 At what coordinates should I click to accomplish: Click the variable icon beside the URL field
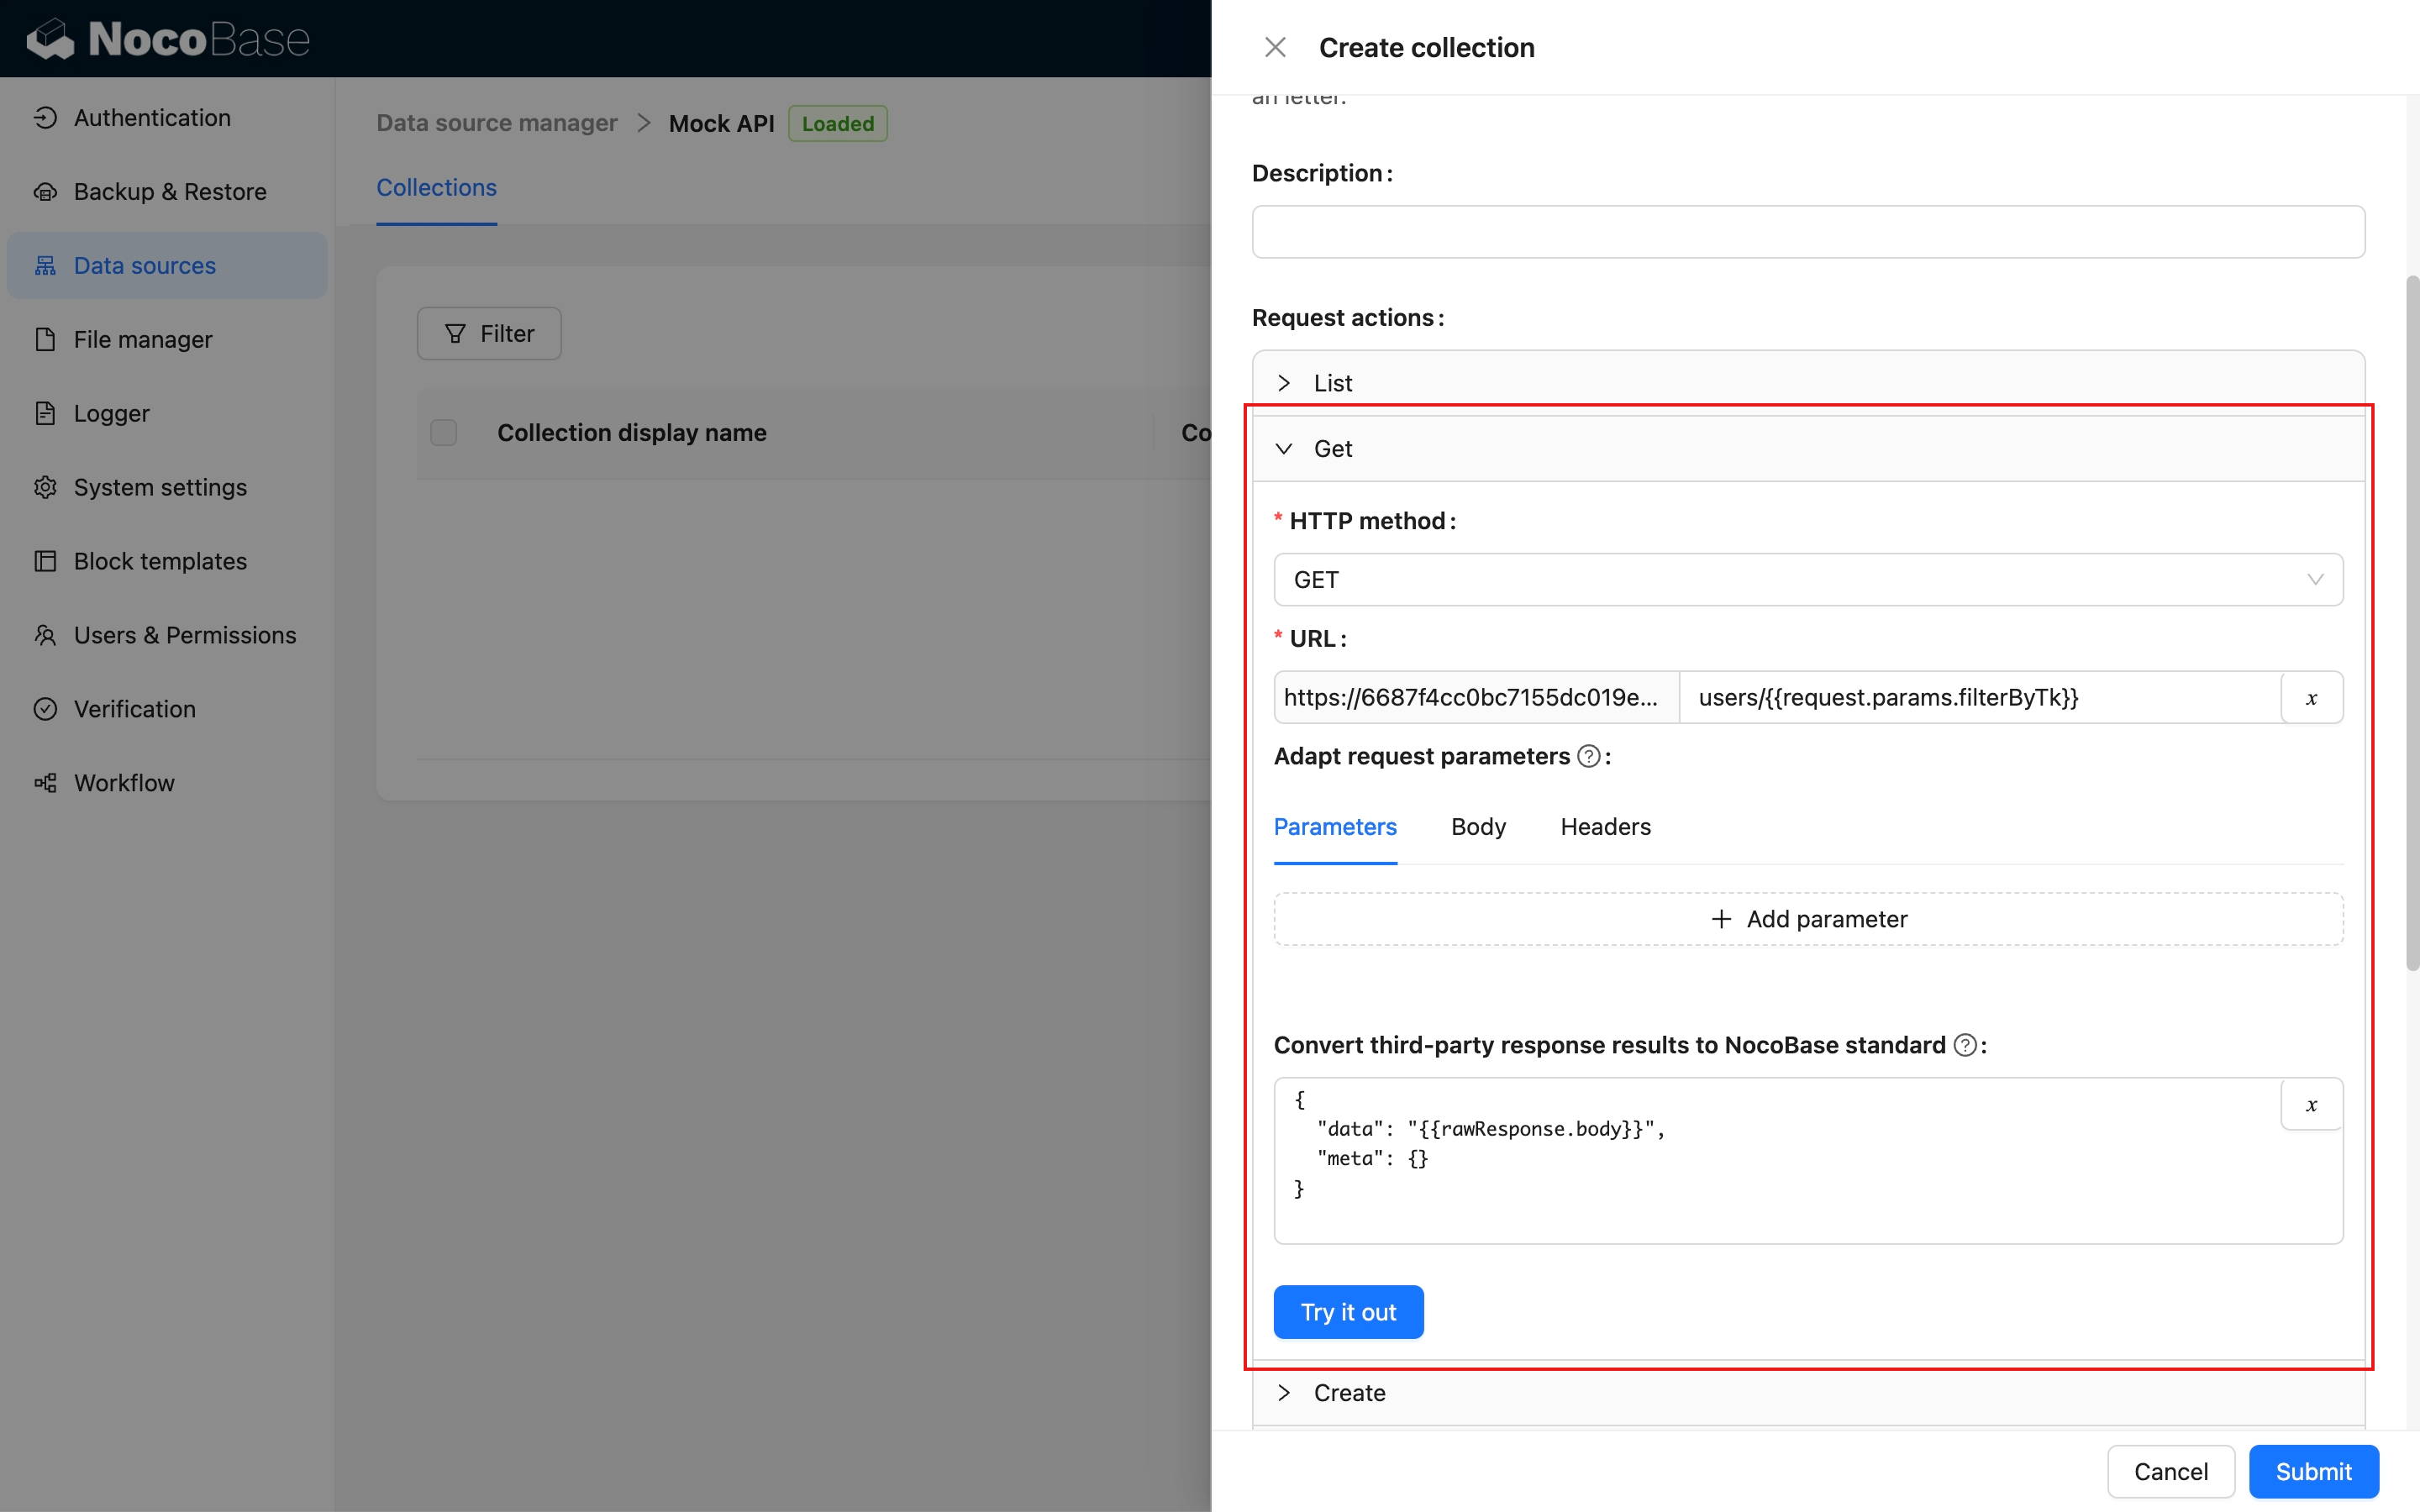[x=2311, y=698]
